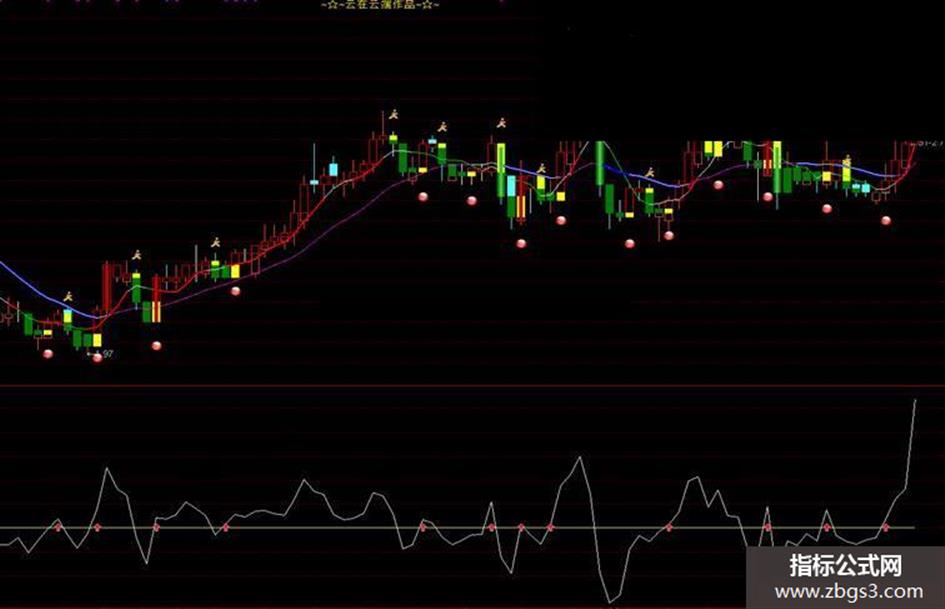Select red ball buy marker beside 4.97 label
The width and height of the screenshot is (945, 609).
point(97,358)
